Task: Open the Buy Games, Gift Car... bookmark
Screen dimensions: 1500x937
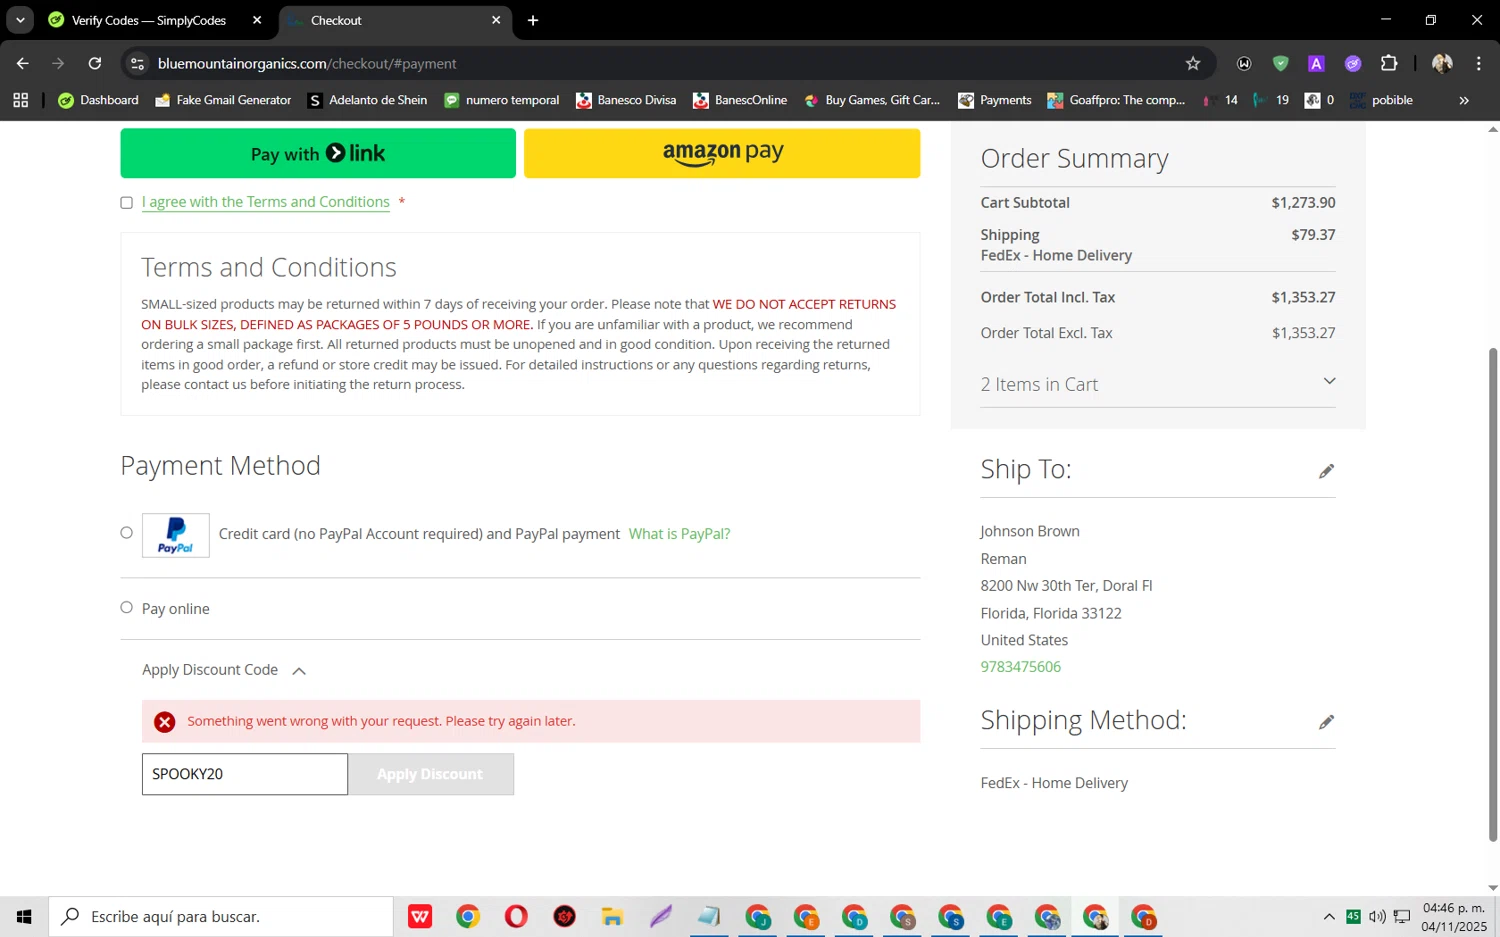Action: (872, 100)
